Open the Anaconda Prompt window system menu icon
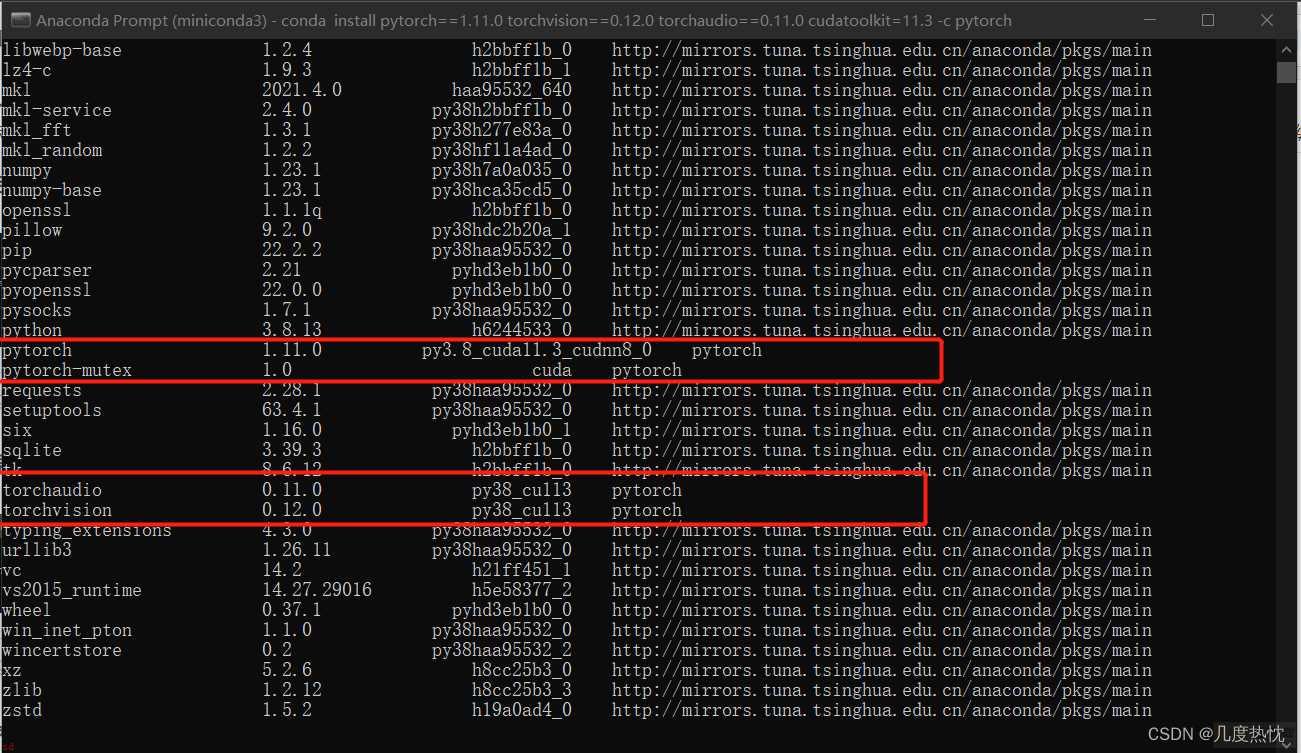This screenshot has height=753, width=1301. click(18, 20)
